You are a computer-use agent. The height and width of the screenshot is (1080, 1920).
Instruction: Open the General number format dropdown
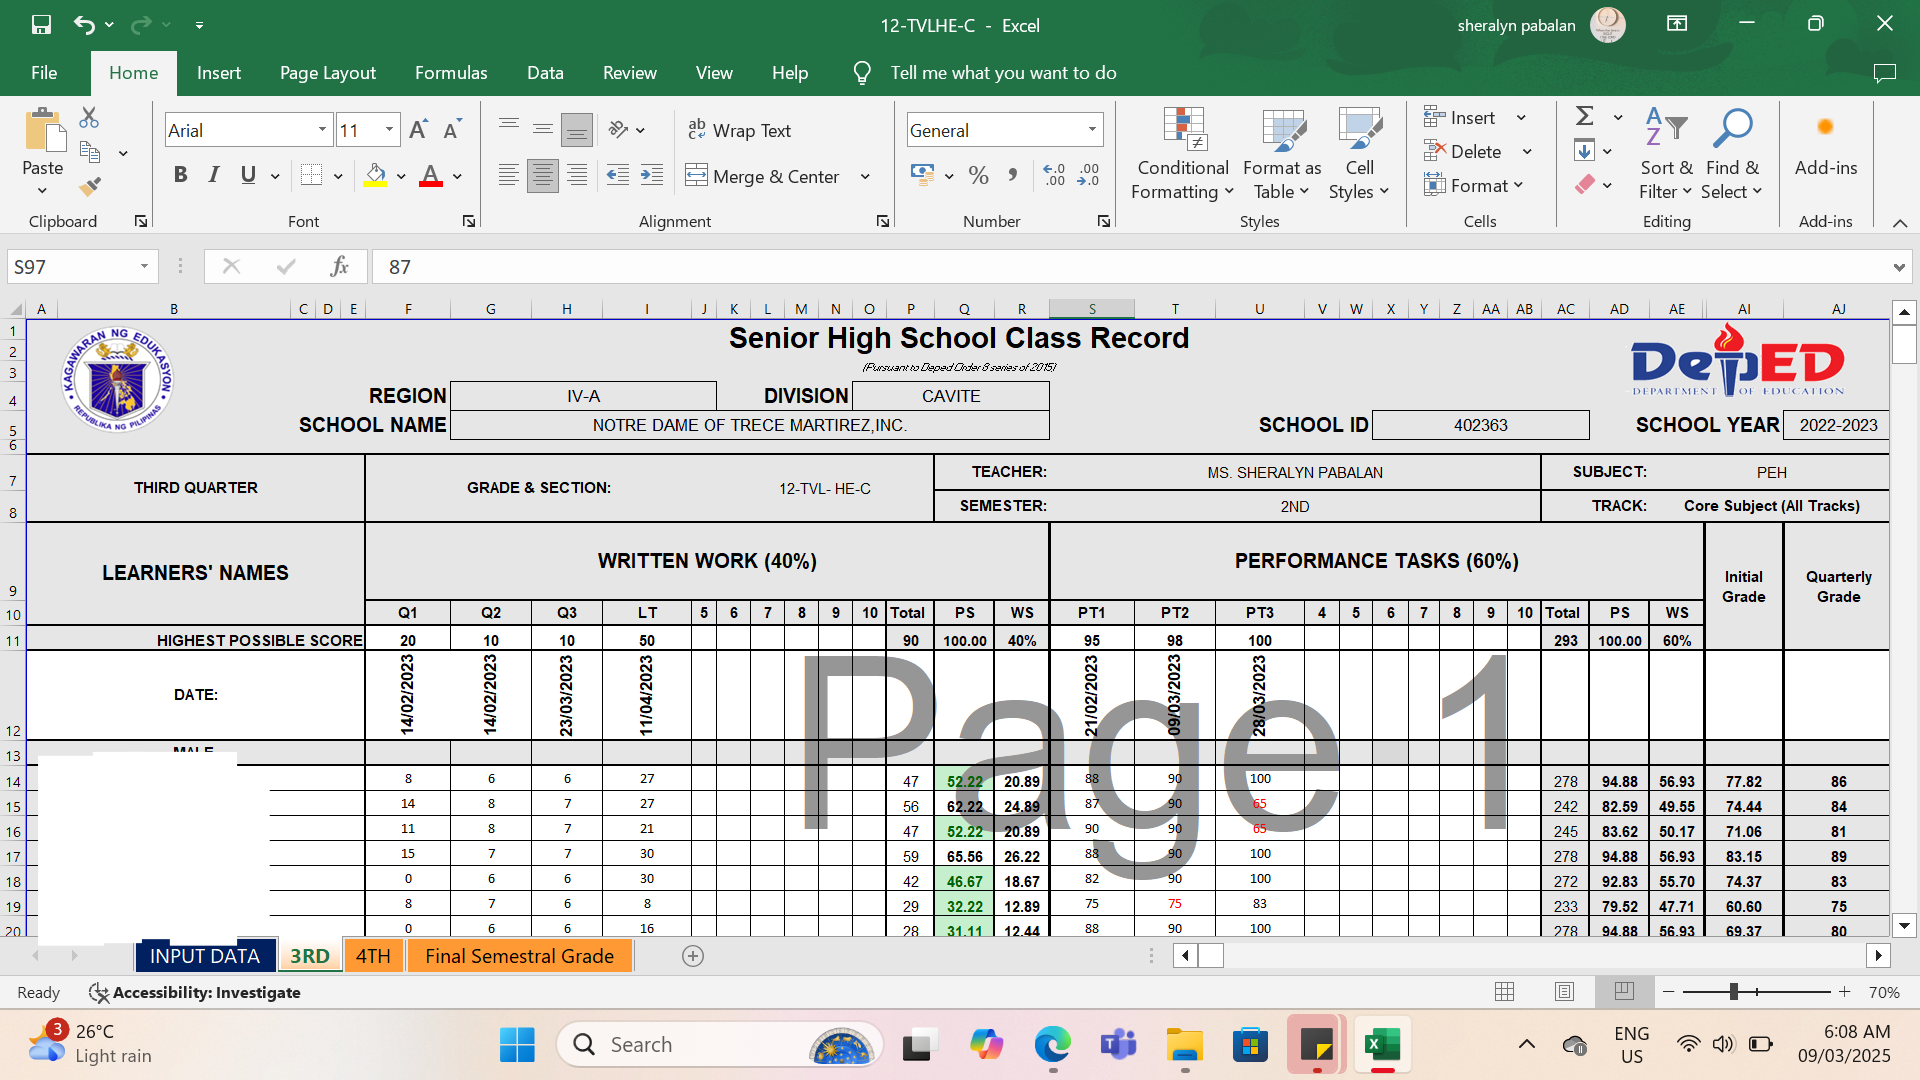(1092, 130)
